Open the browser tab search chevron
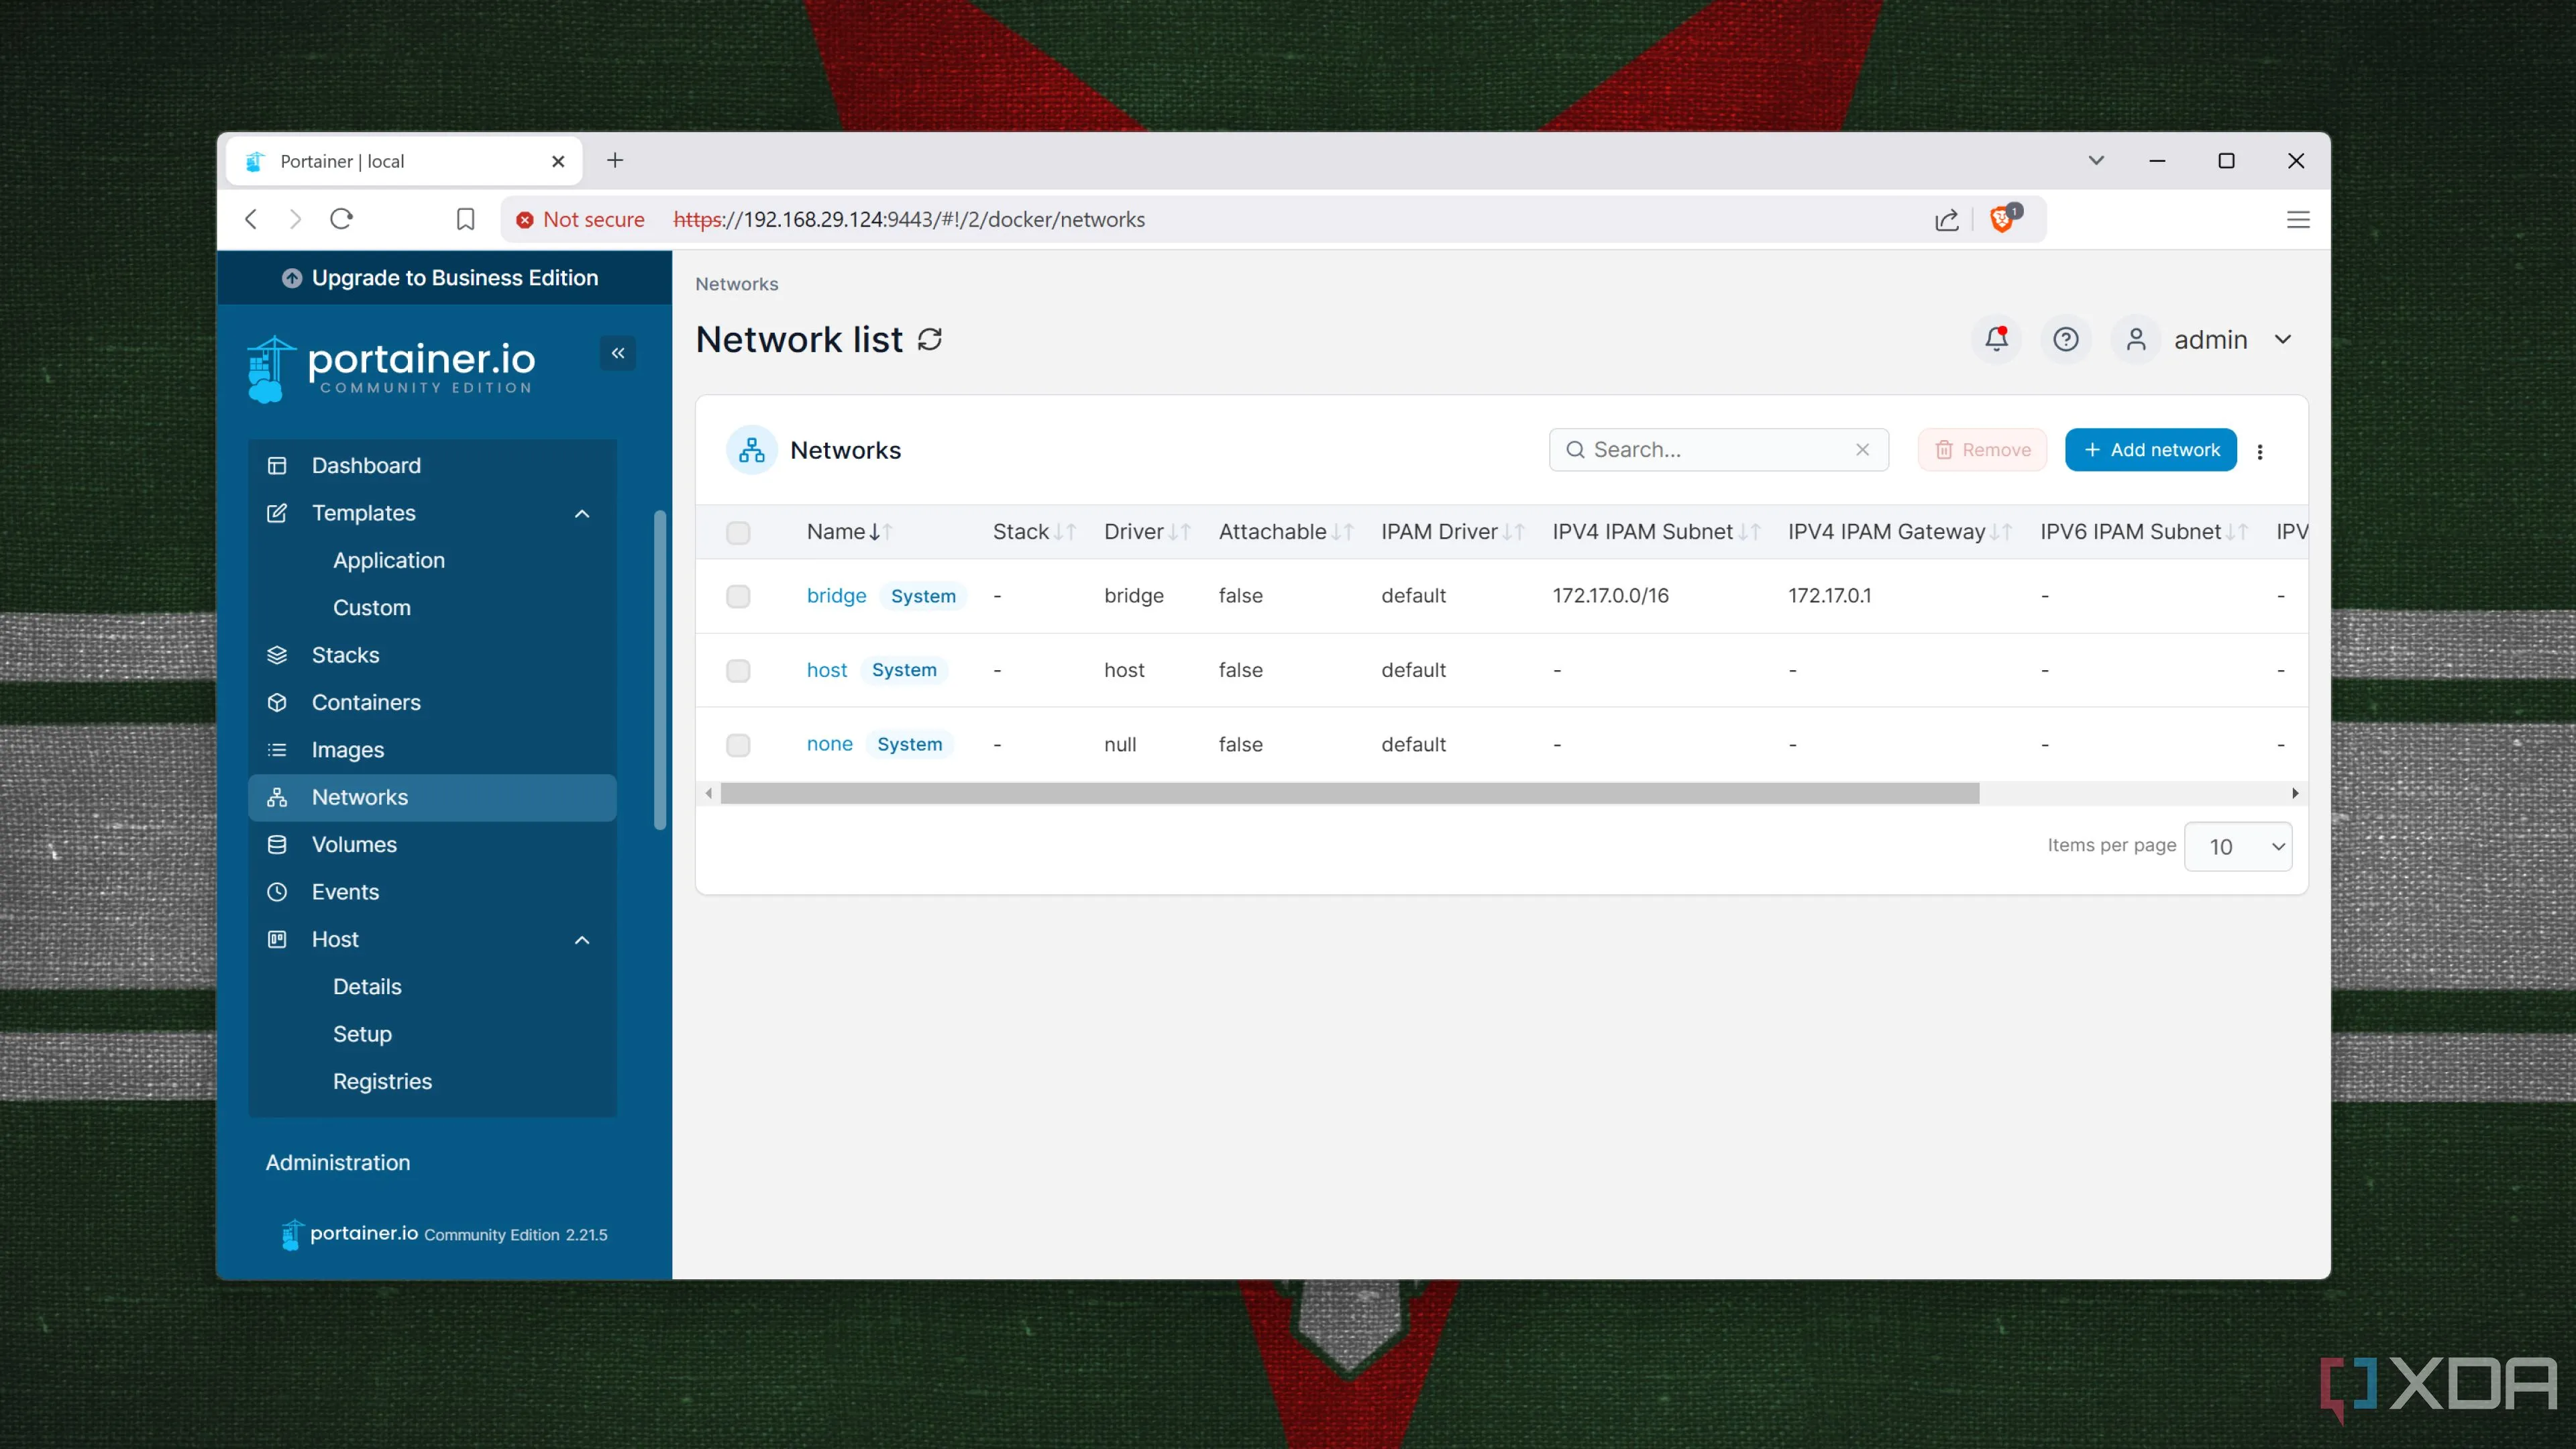The height and width of the screenshot is (1449, 2576). point(2096,160)
